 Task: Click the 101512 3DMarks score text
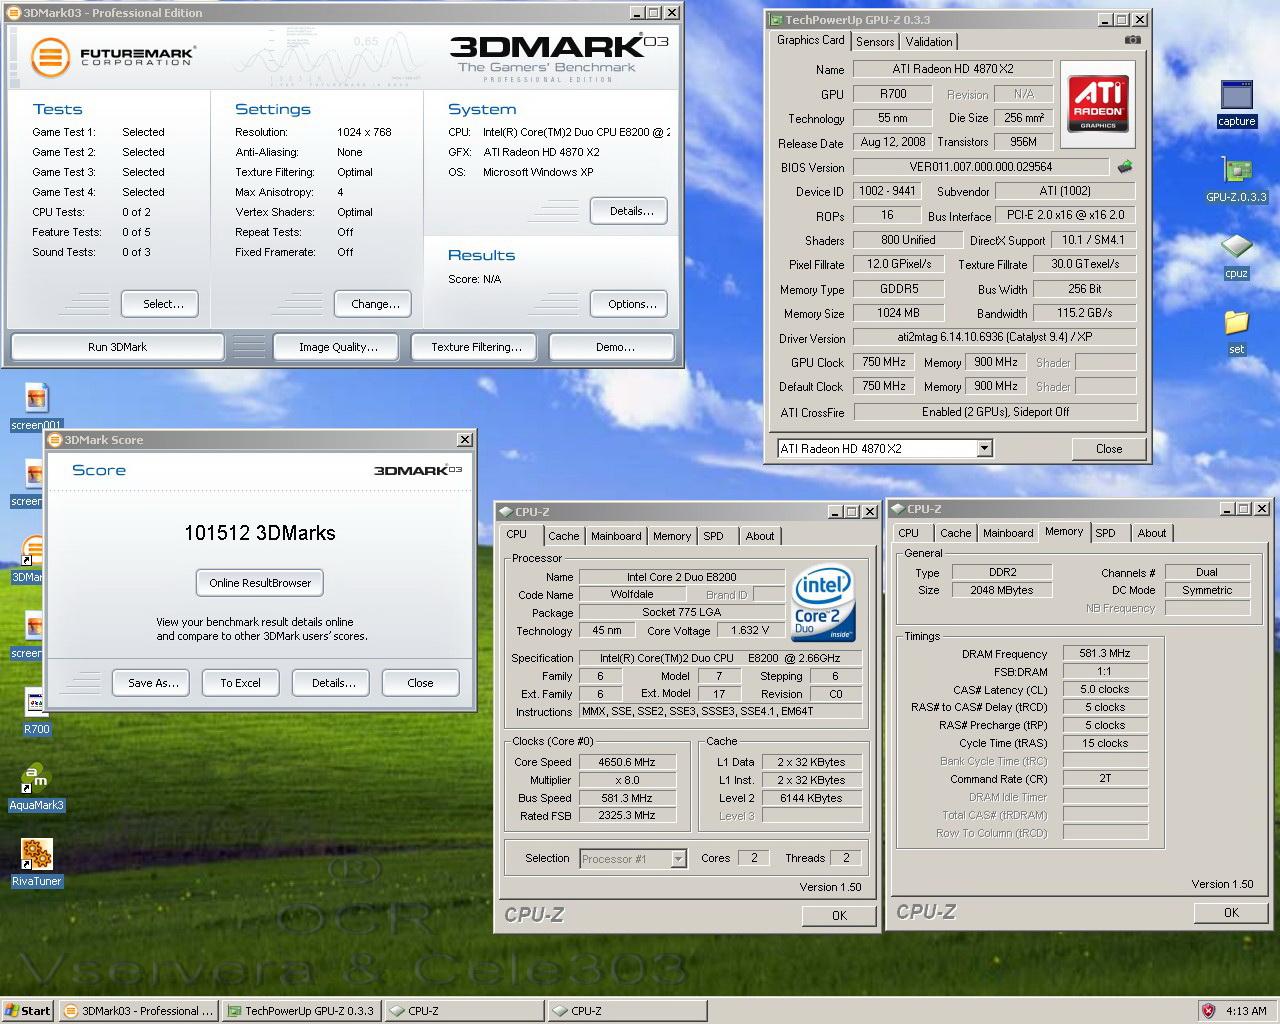coord(260,533)
